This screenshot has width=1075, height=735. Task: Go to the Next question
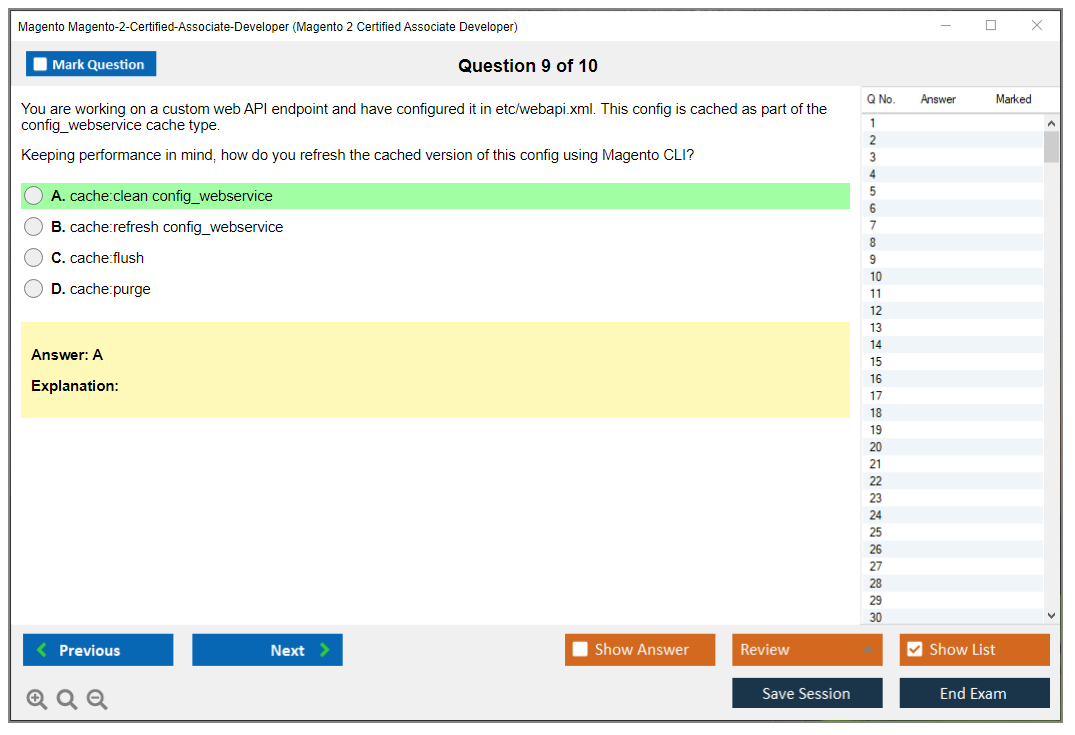point(267,650)
